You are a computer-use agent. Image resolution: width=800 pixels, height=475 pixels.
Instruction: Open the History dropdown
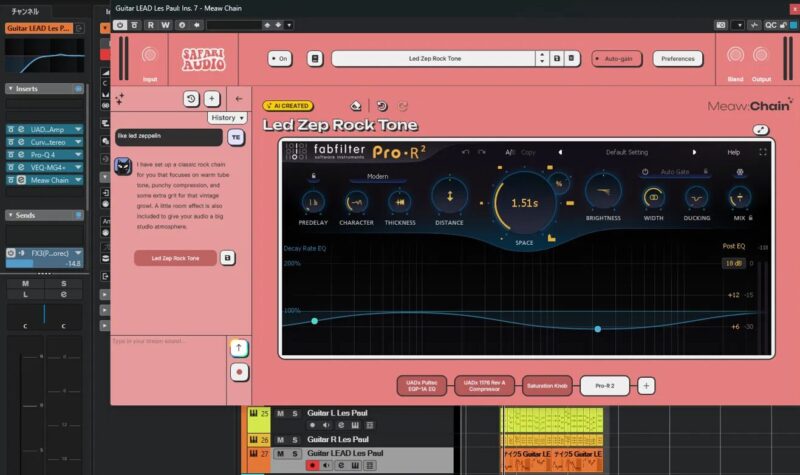click(228, 118)
